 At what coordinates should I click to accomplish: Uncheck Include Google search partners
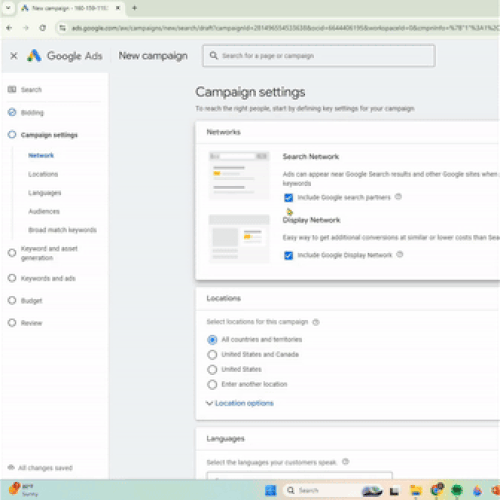coord(288,198)
